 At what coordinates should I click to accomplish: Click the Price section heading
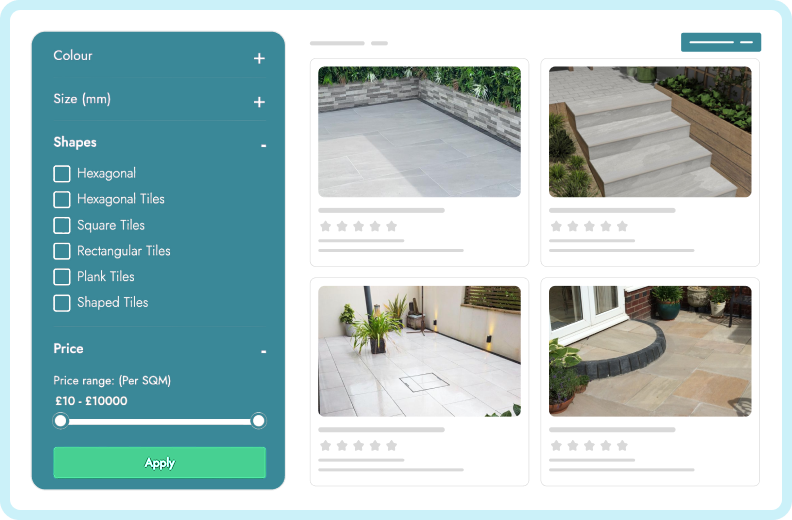(x=68, y=349)
